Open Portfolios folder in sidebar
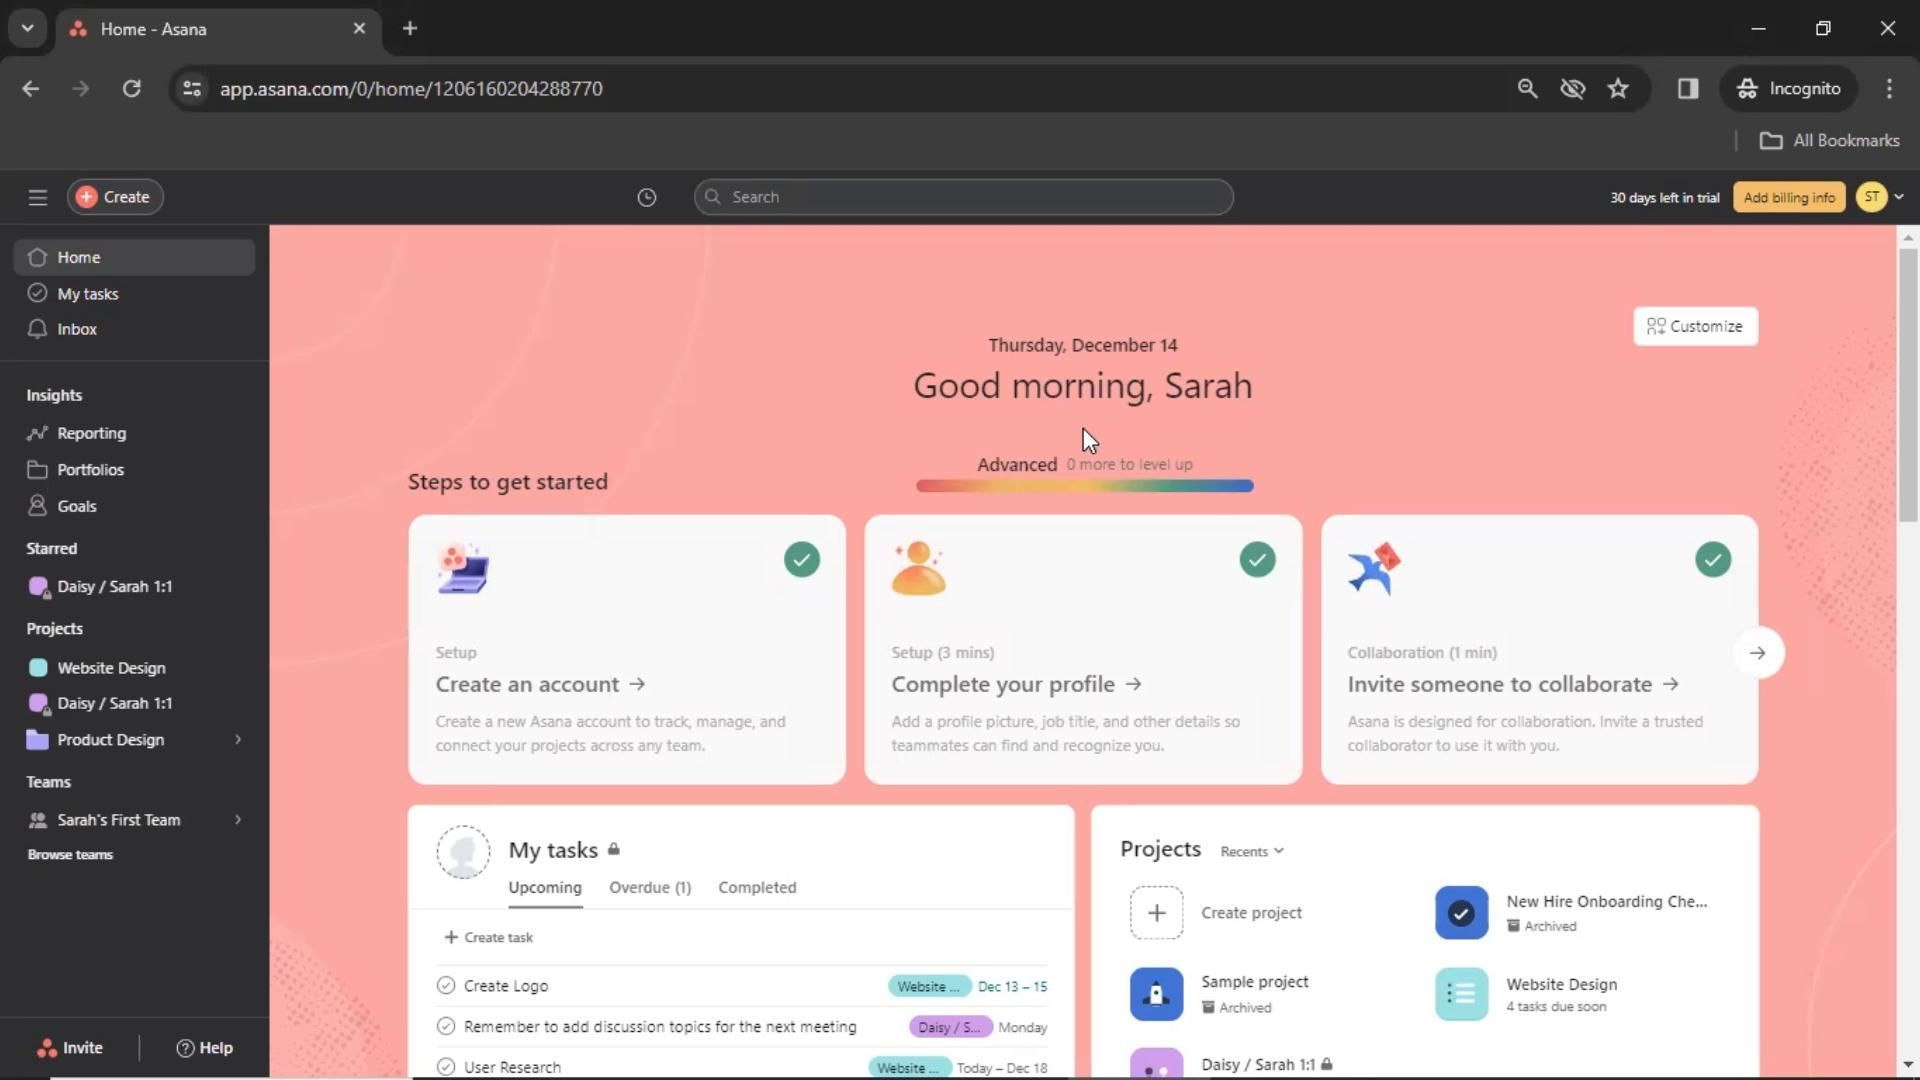 [x=90, y=469]
